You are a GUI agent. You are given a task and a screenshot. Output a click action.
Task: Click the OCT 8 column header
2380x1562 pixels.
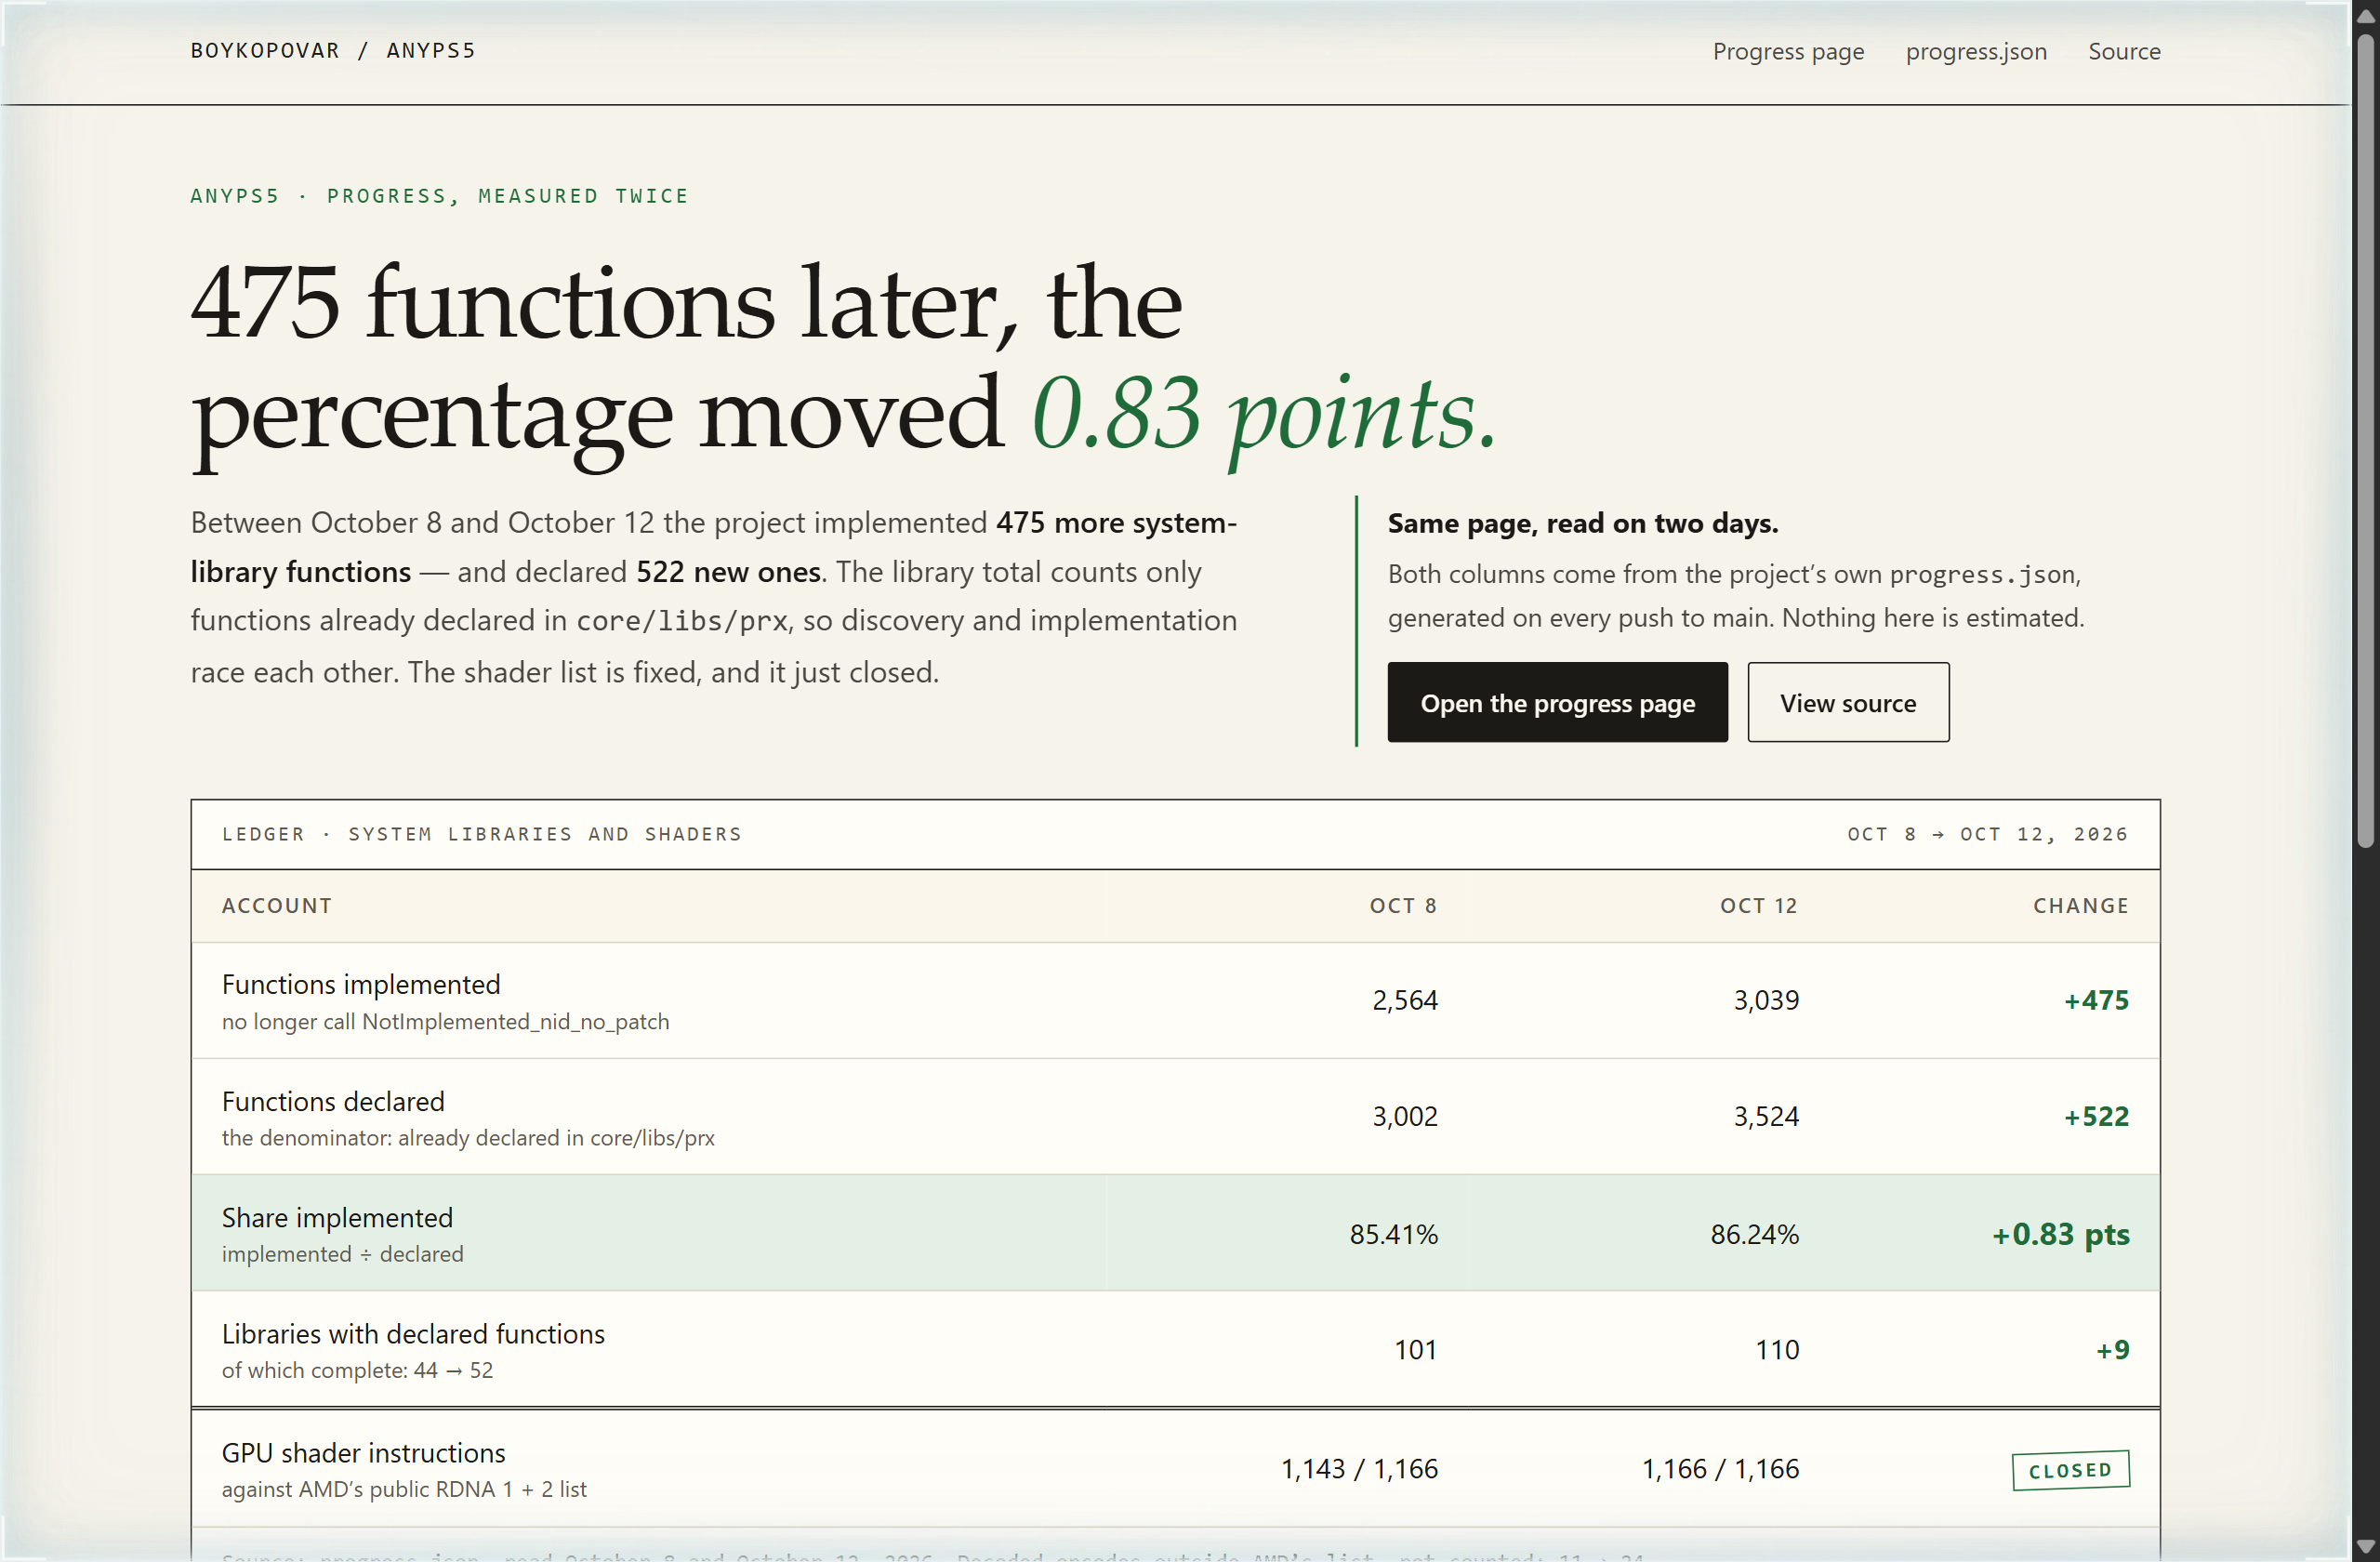[x=1403, y=905]
